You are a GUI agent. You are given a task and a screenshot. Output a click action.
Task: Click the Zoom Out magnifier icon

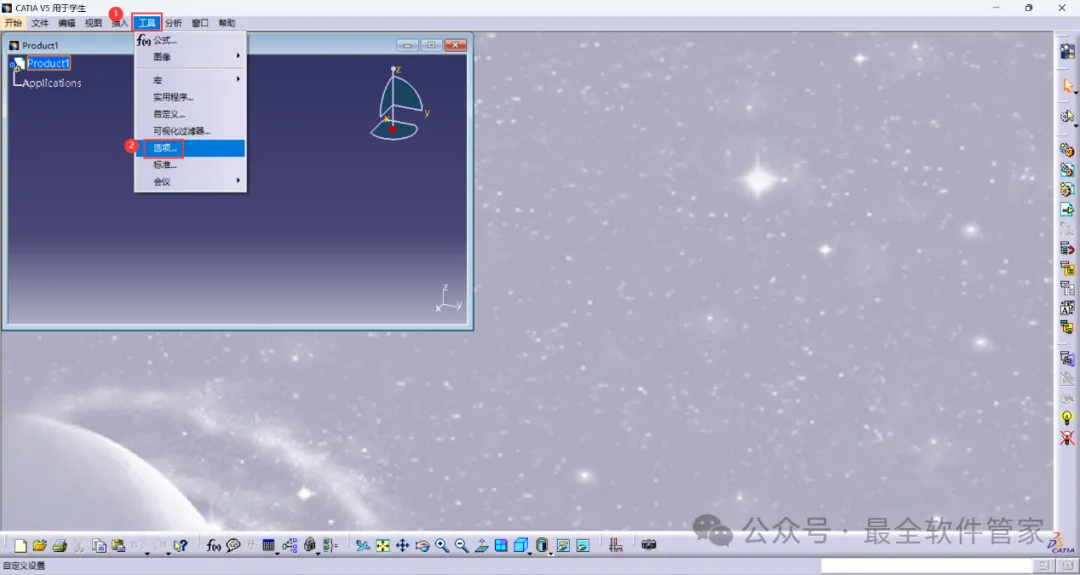(x=462, y=546)
